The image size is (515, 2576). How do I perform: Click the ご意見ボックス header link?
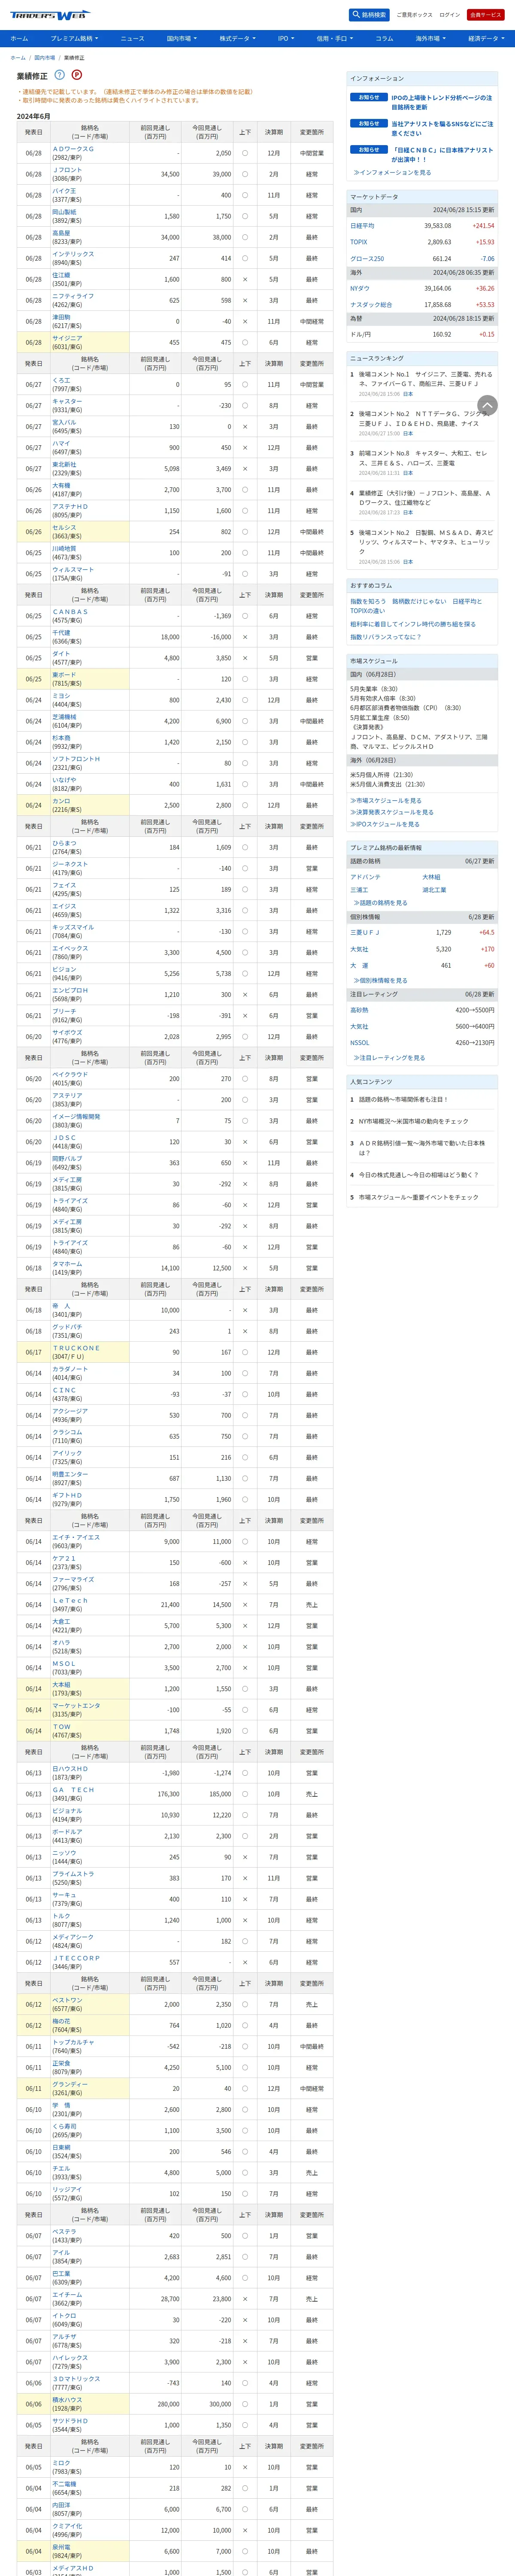tap(414, 15)
